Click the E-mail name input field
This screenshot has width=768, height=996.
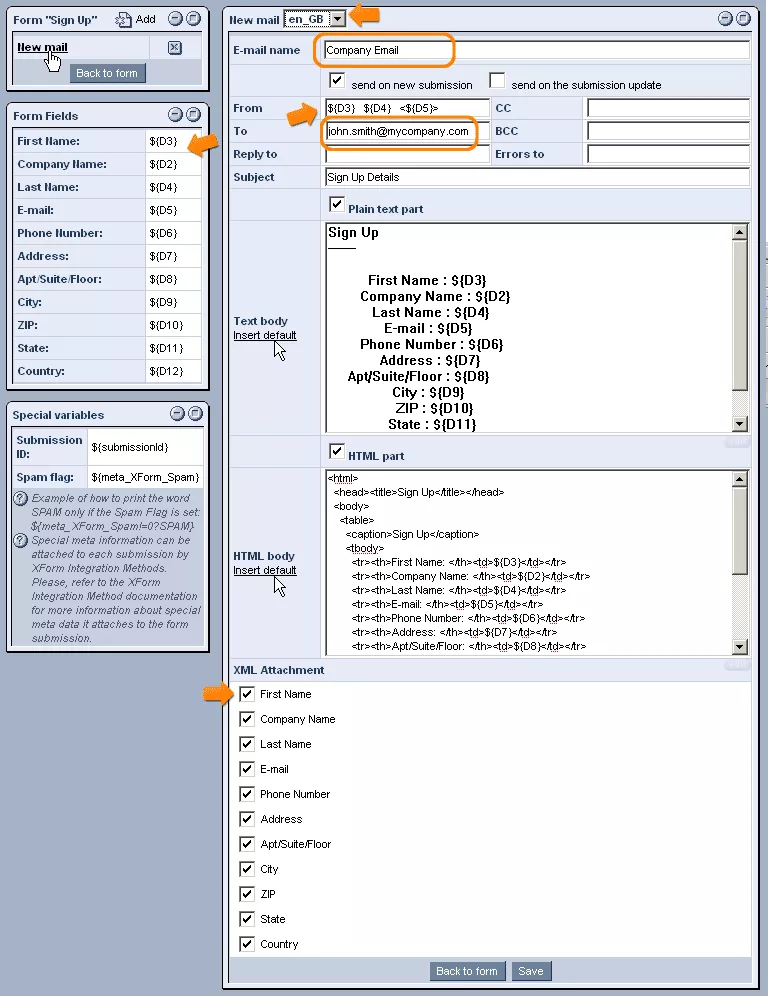pos(537,50)
